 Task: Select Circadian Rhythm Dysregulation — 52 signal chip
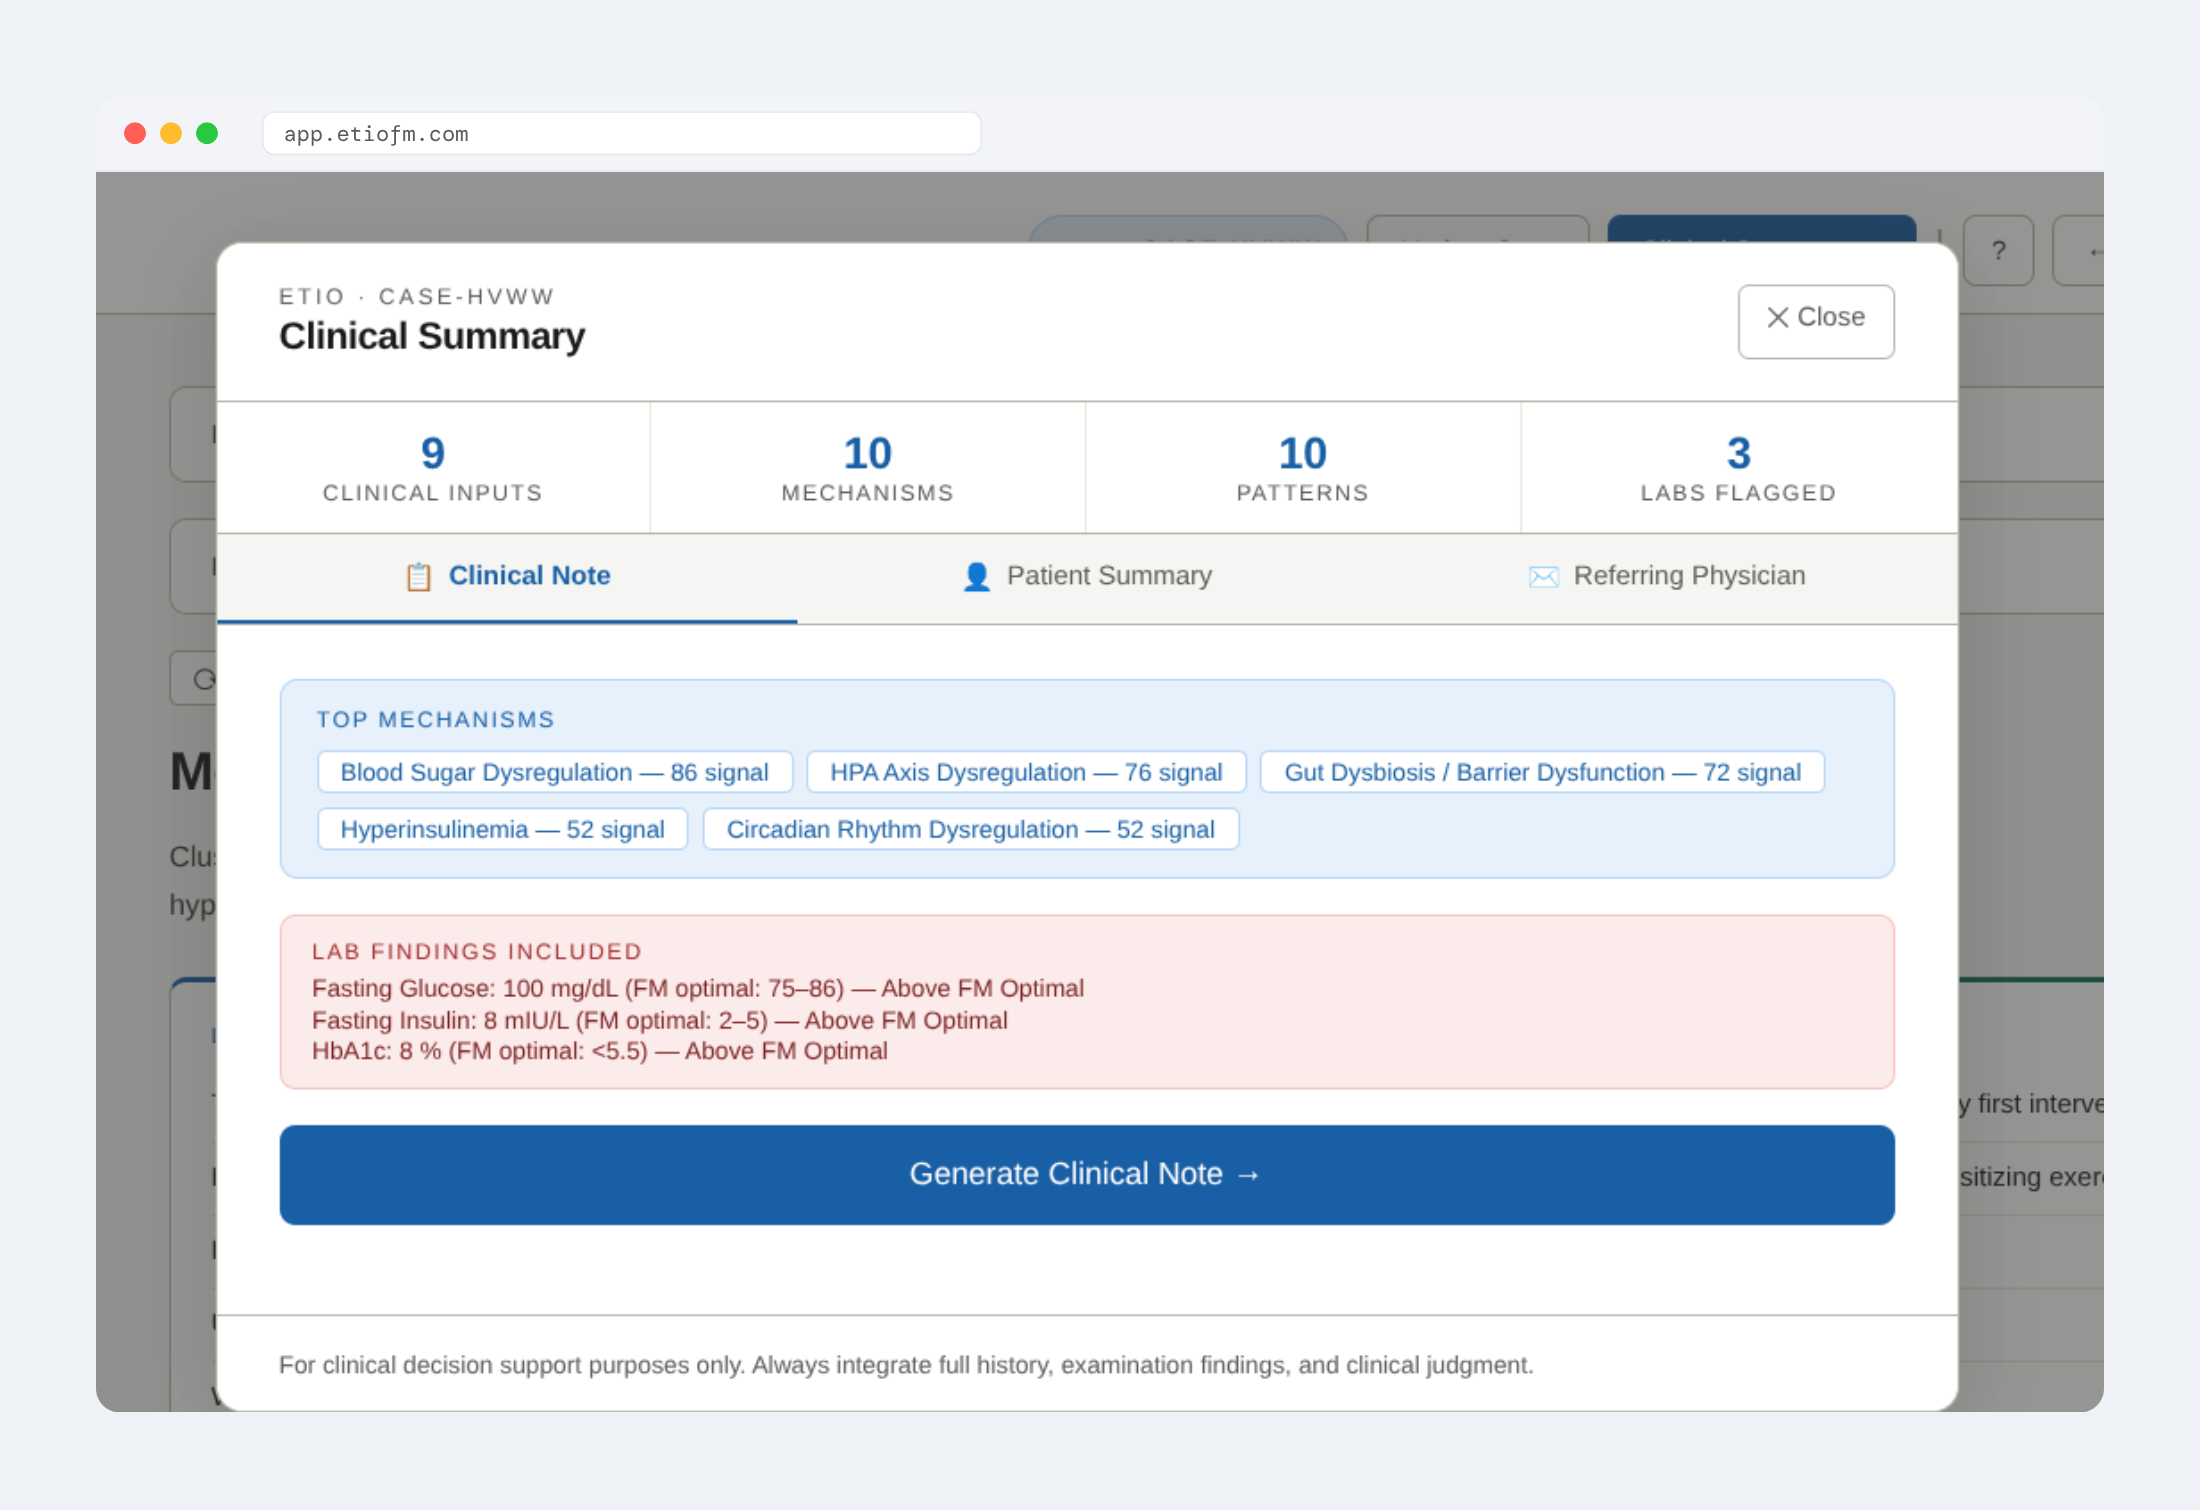[x=971, y=829]
